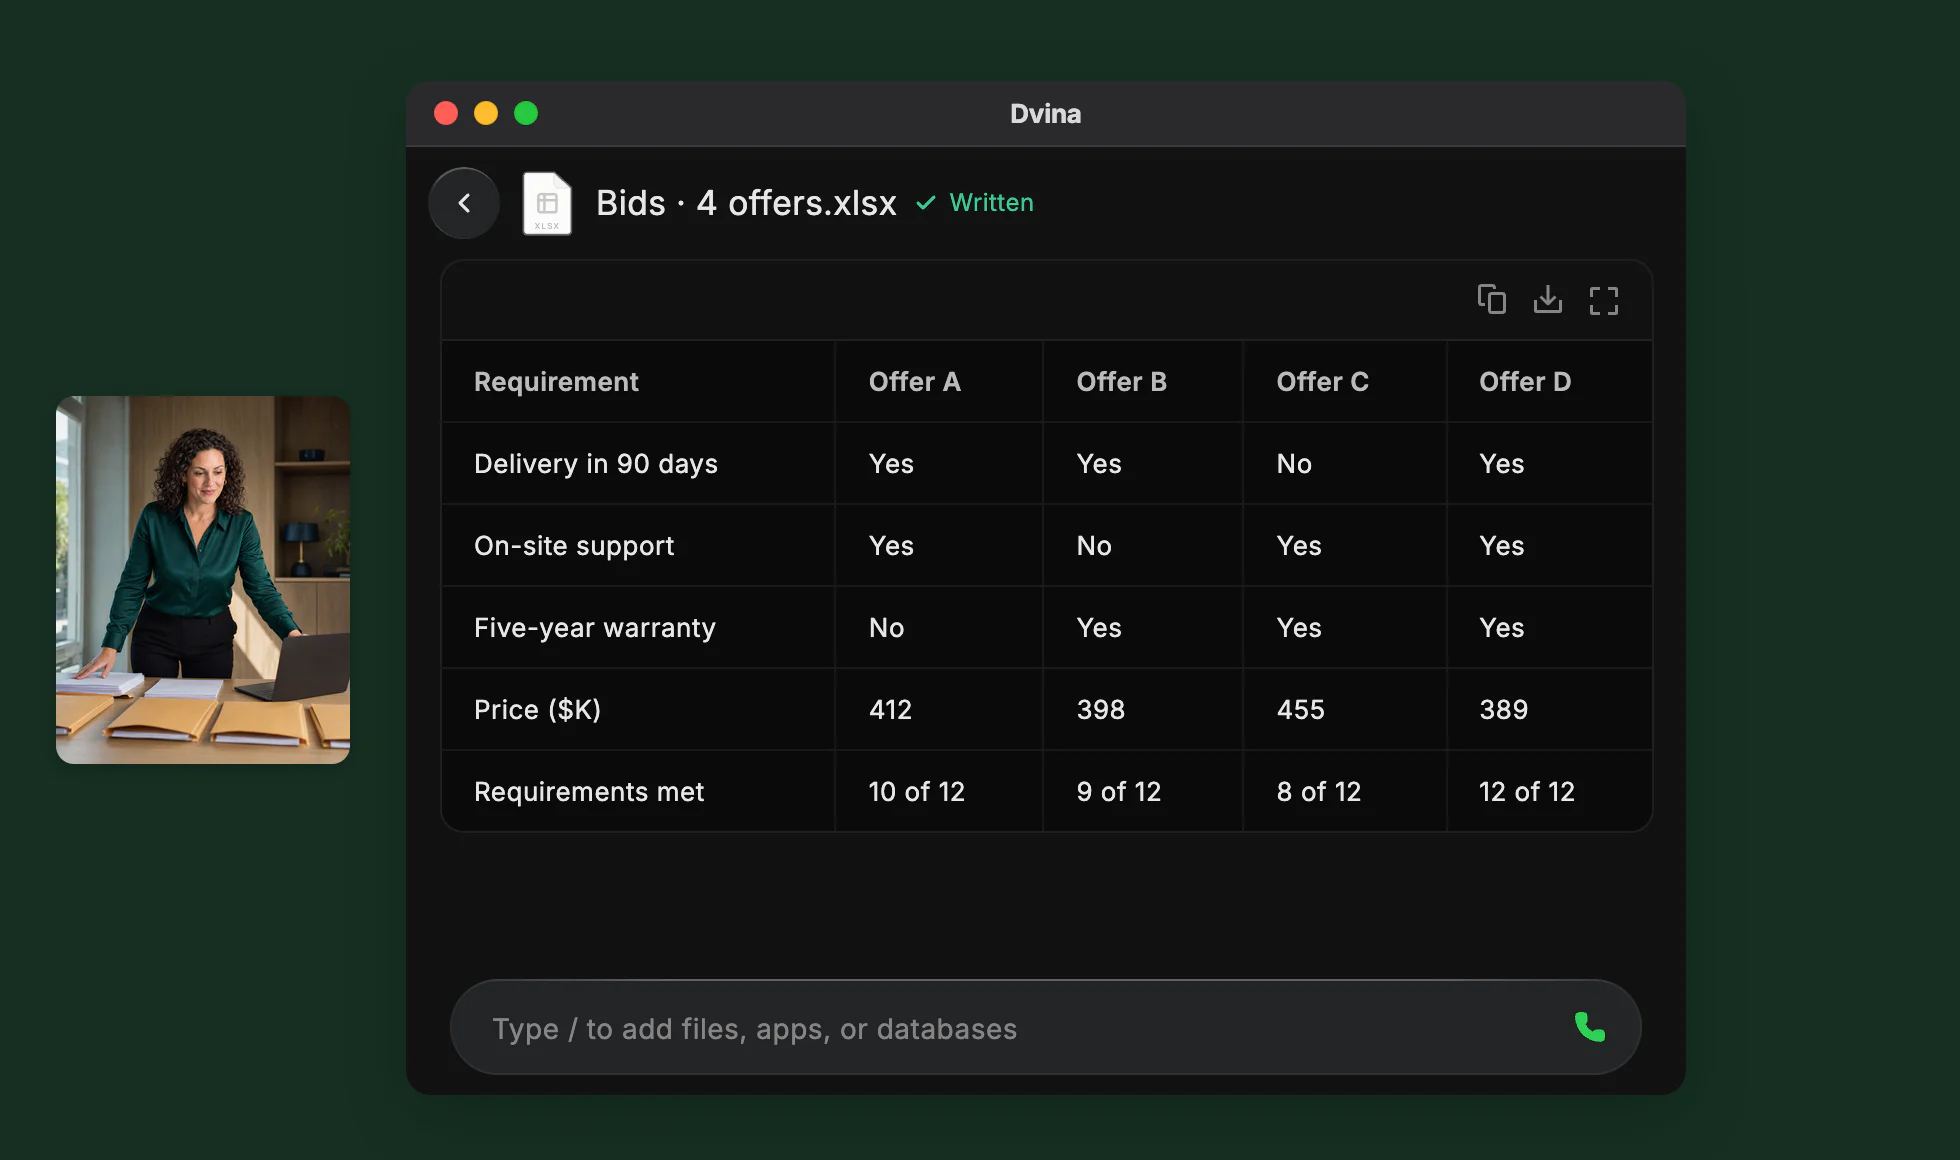Copy the table with the copy icon
Image resolution: width=1960 pixels, height=1160 pixels.
point(1491,299)
